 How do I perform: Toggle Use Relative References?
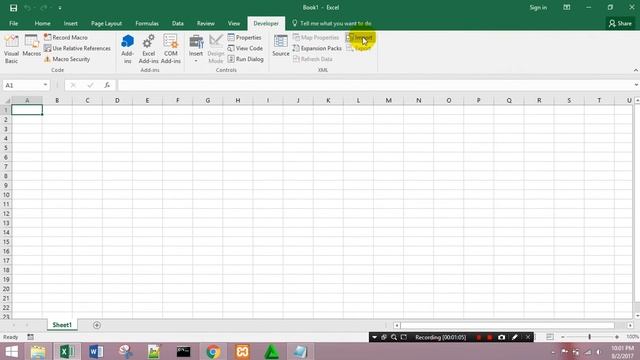[x=77, y=48]
